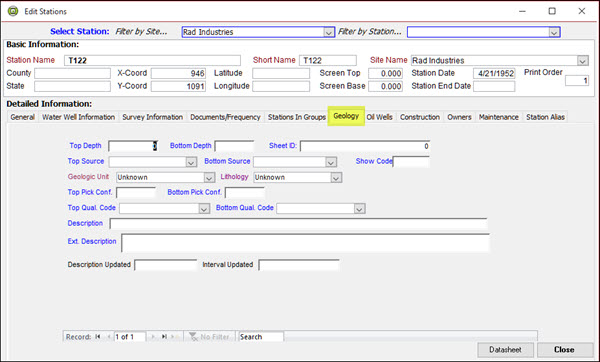Open the Water Well Information tab

tap(78, 117)
